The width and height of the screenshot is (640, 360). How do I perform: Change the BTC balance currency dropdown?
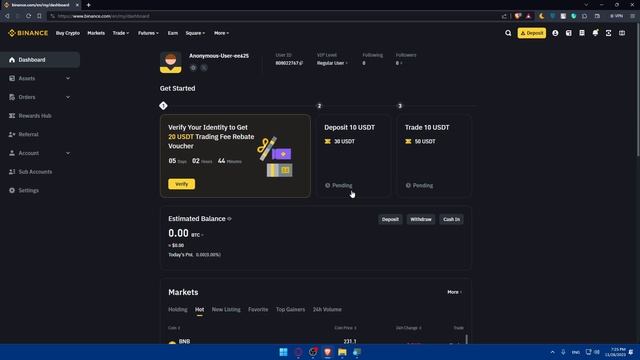click(x=197, y=235)
